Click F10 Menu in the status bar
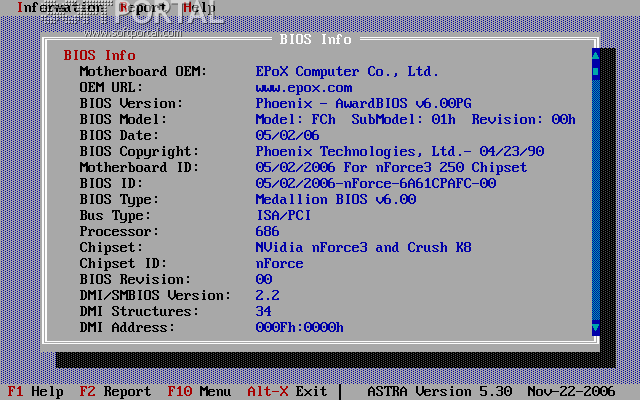Image resolution: width=640 pixels, height=400 pixels. click(199, 391)
